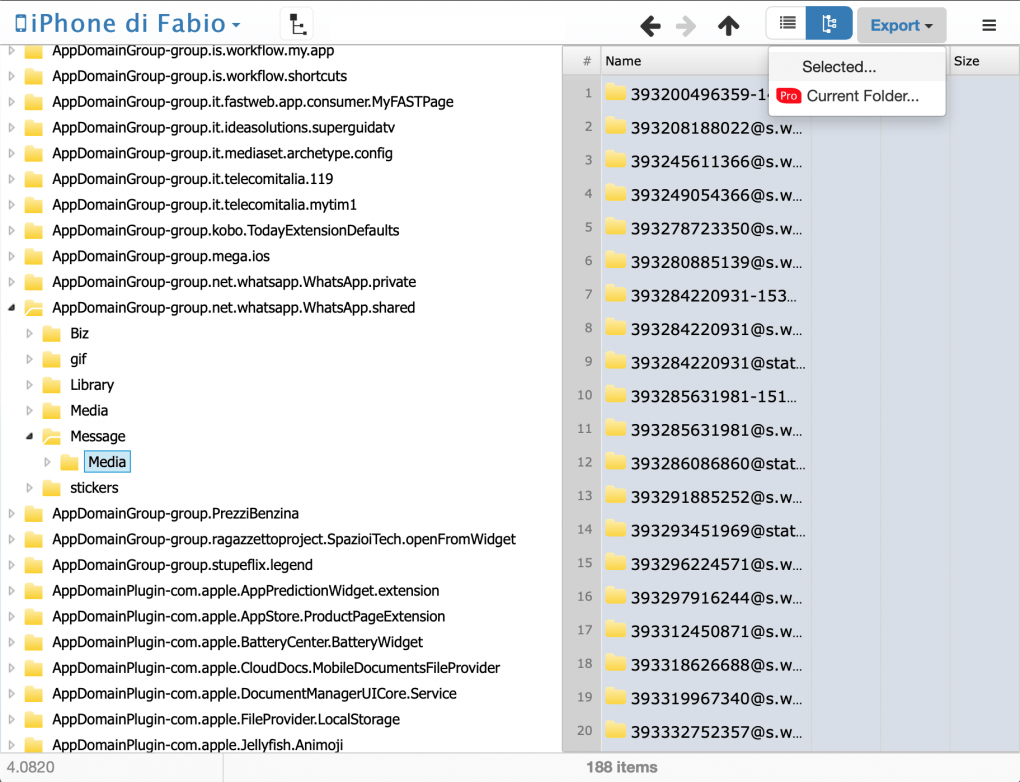Screen dimensions: 1020x782
Task: Click folder icon of row 393245611366@s.w...
Action: pyautogui.click(x=615, y=160)
